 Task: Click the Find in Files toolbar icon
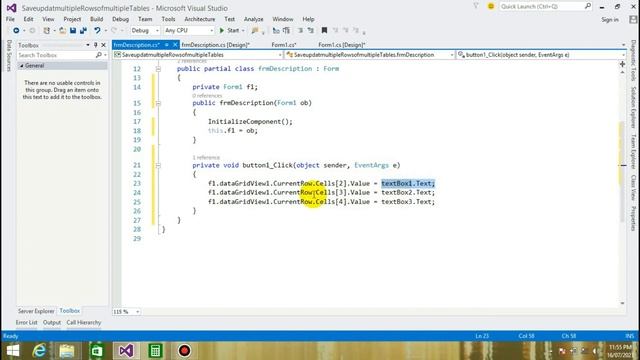[x=255, y=31]
